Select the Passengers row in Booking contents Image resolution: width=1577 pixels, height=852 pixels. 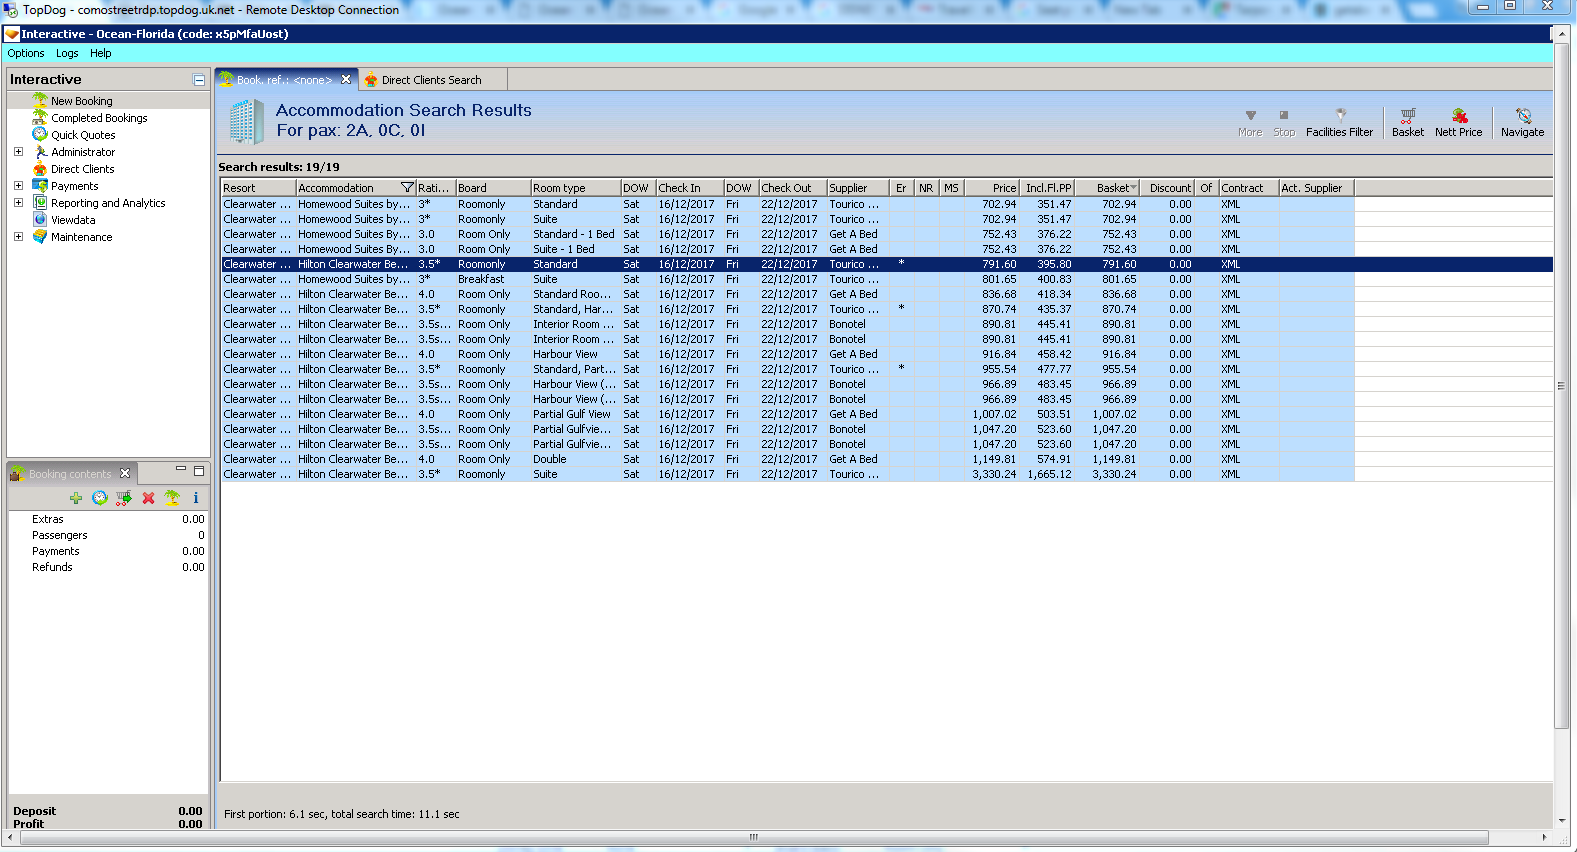pos(108,535)
